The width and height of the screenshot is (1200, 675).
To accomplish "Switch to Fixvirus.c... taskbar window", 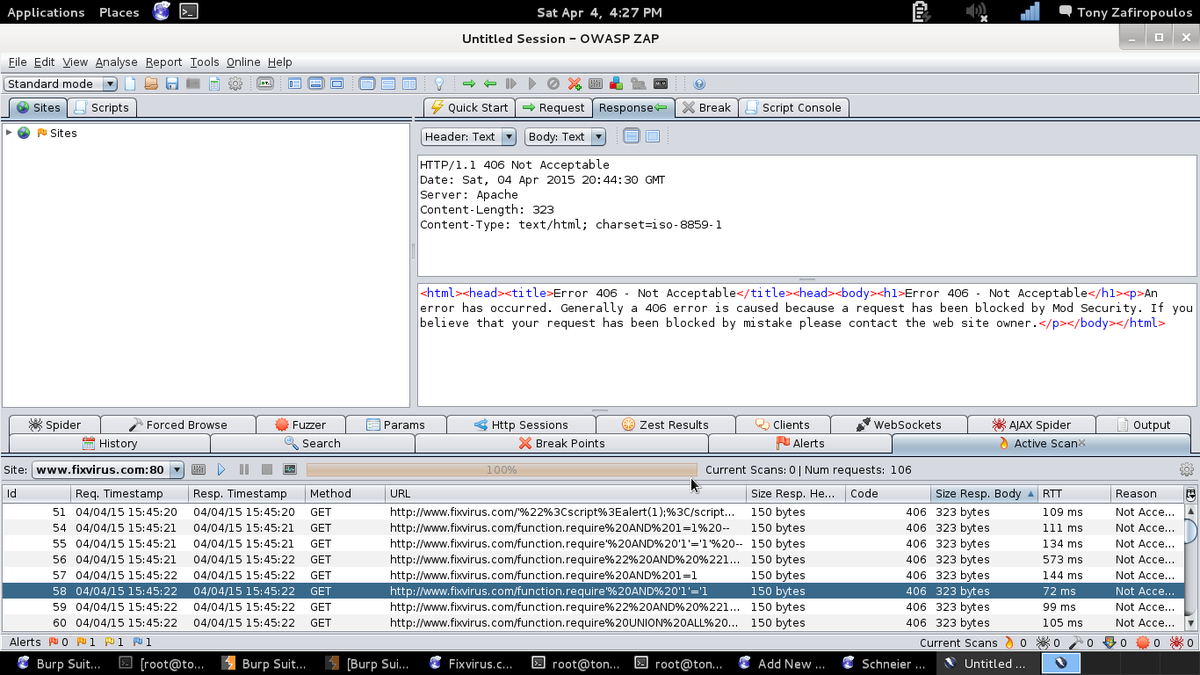I will pyautogui.click(x=470, y=663).
